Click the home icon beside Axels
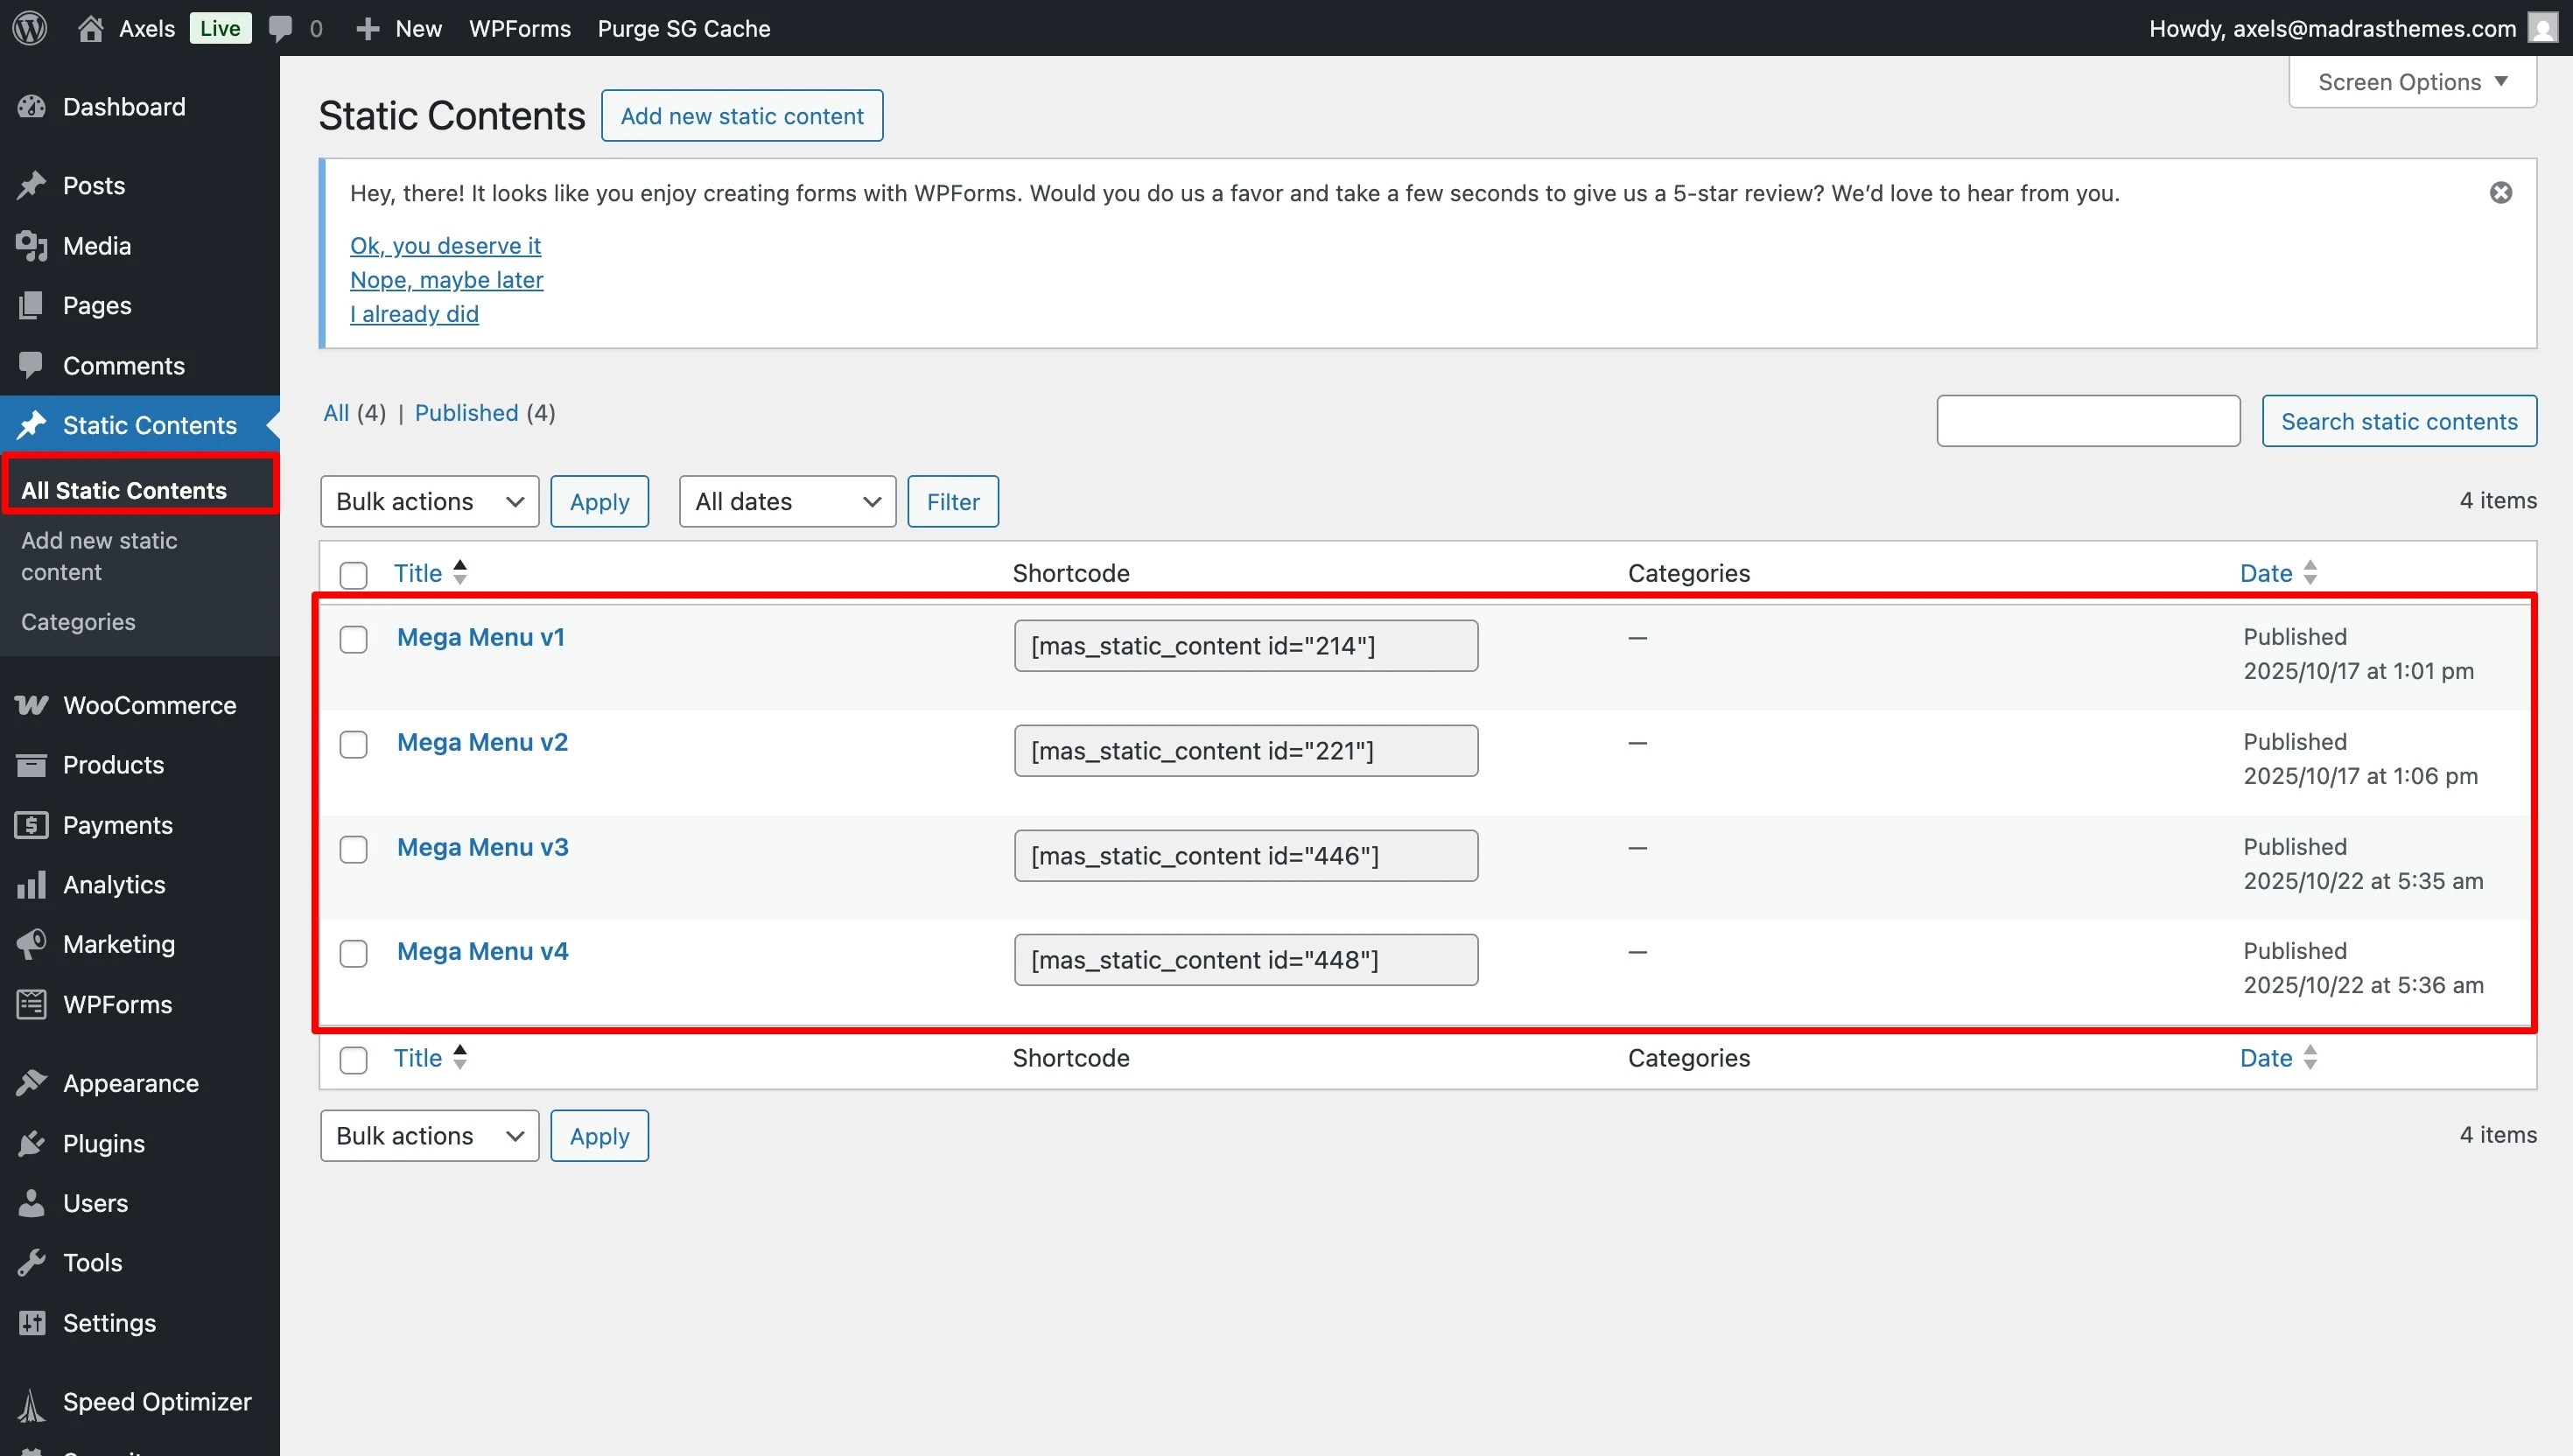 pyautogui.click(x=91, y=28)
